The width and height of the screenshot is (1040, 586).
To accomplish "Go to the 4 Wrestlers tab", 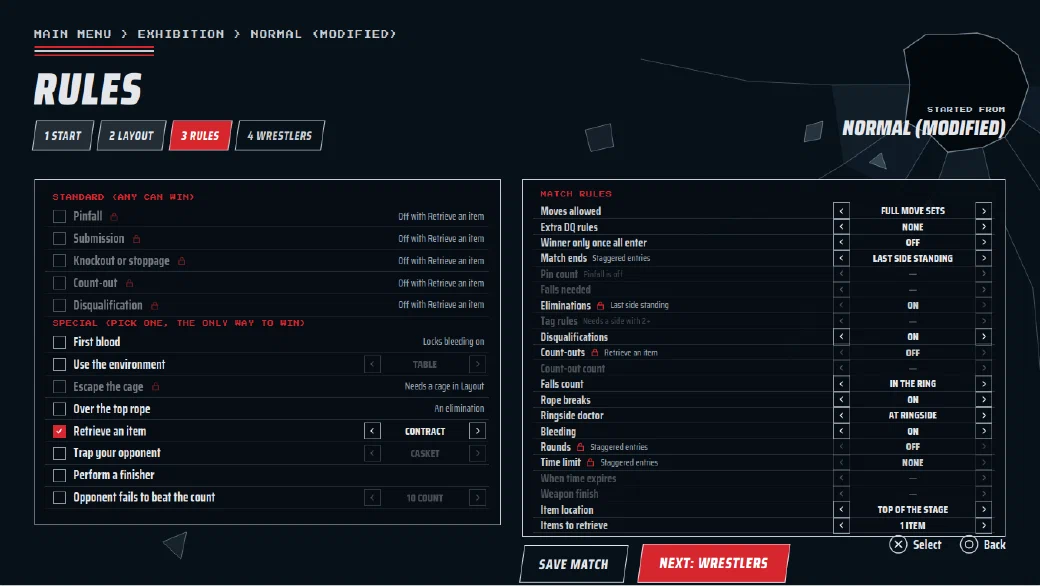I will 280,136.
